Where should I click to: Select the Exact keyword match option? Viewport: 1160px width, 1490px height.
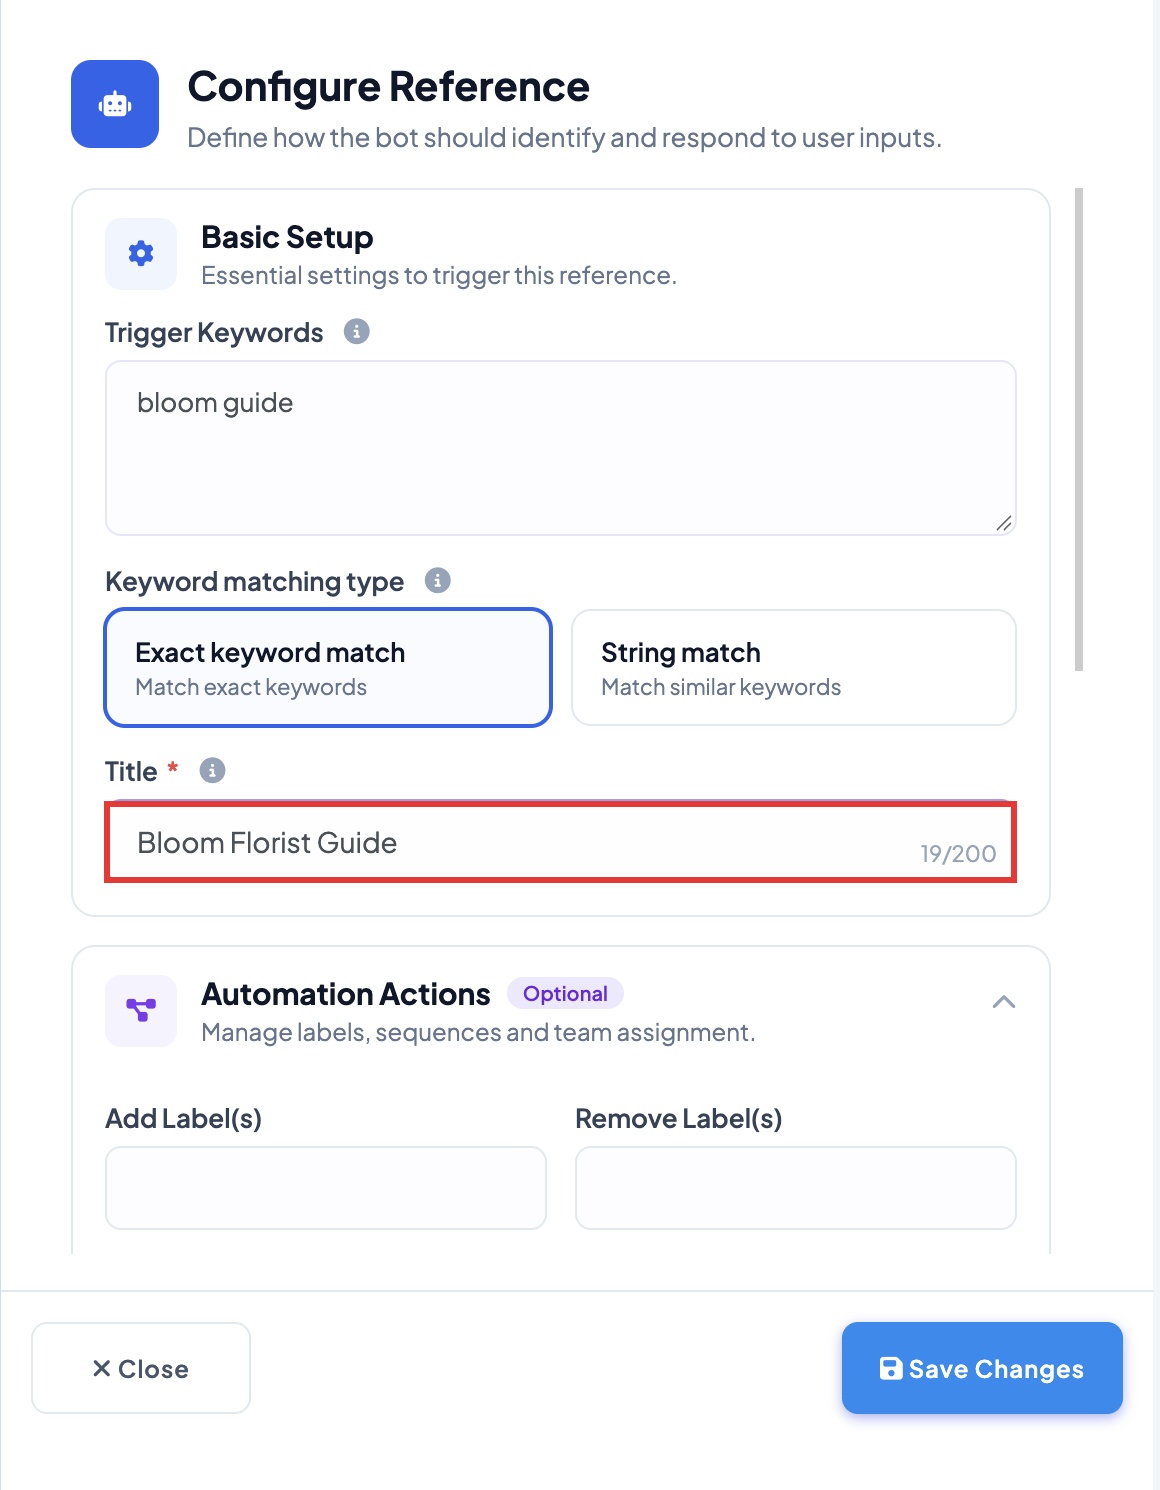[328, 667]
